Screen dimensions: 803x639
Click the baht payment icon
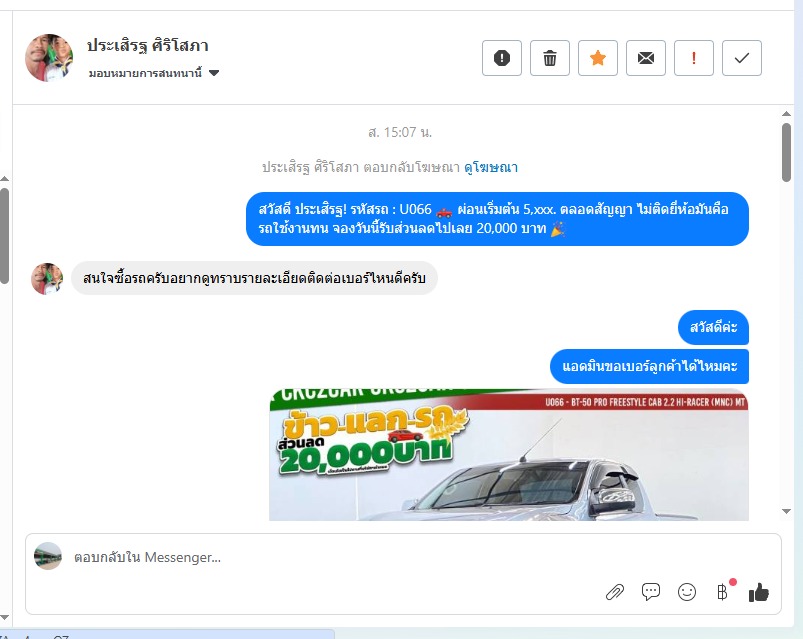coord(722,592)
